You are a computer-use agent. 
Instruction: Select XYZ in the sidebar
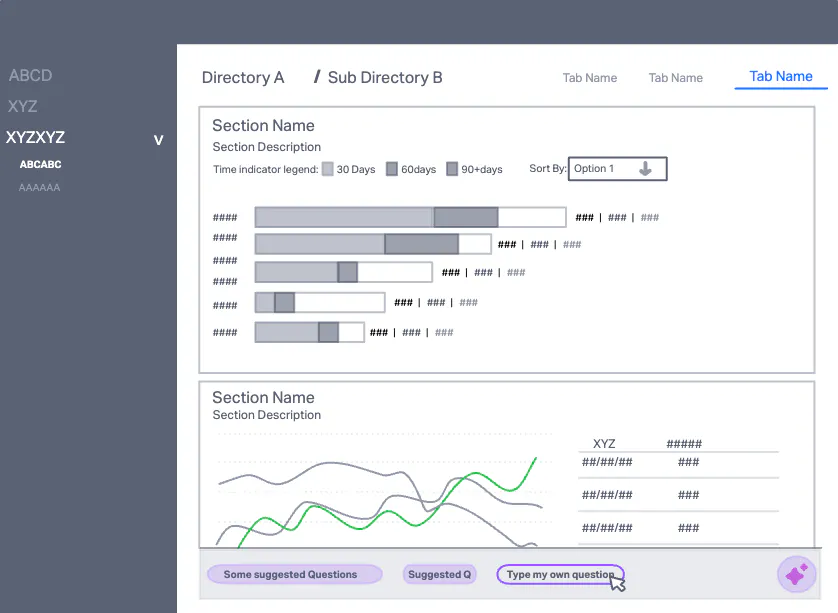tap(22, 106)
